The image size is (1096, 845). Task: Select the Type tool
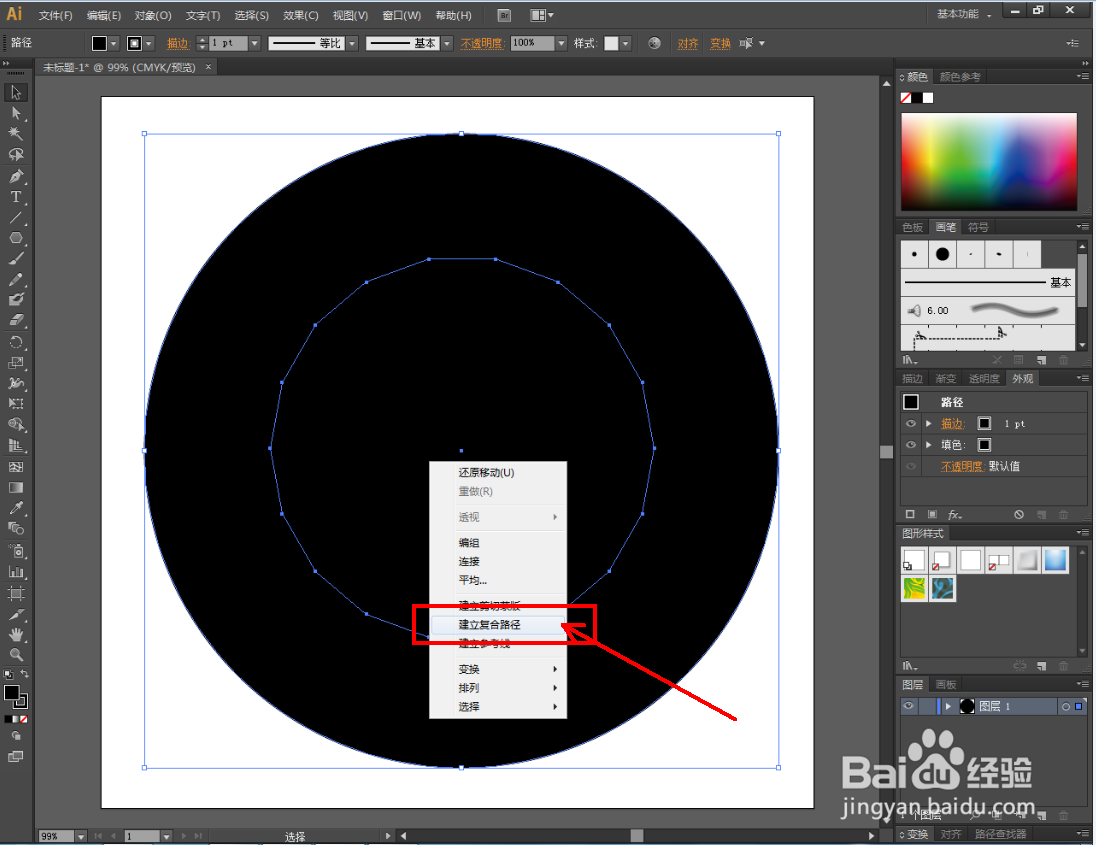[16, 197]
